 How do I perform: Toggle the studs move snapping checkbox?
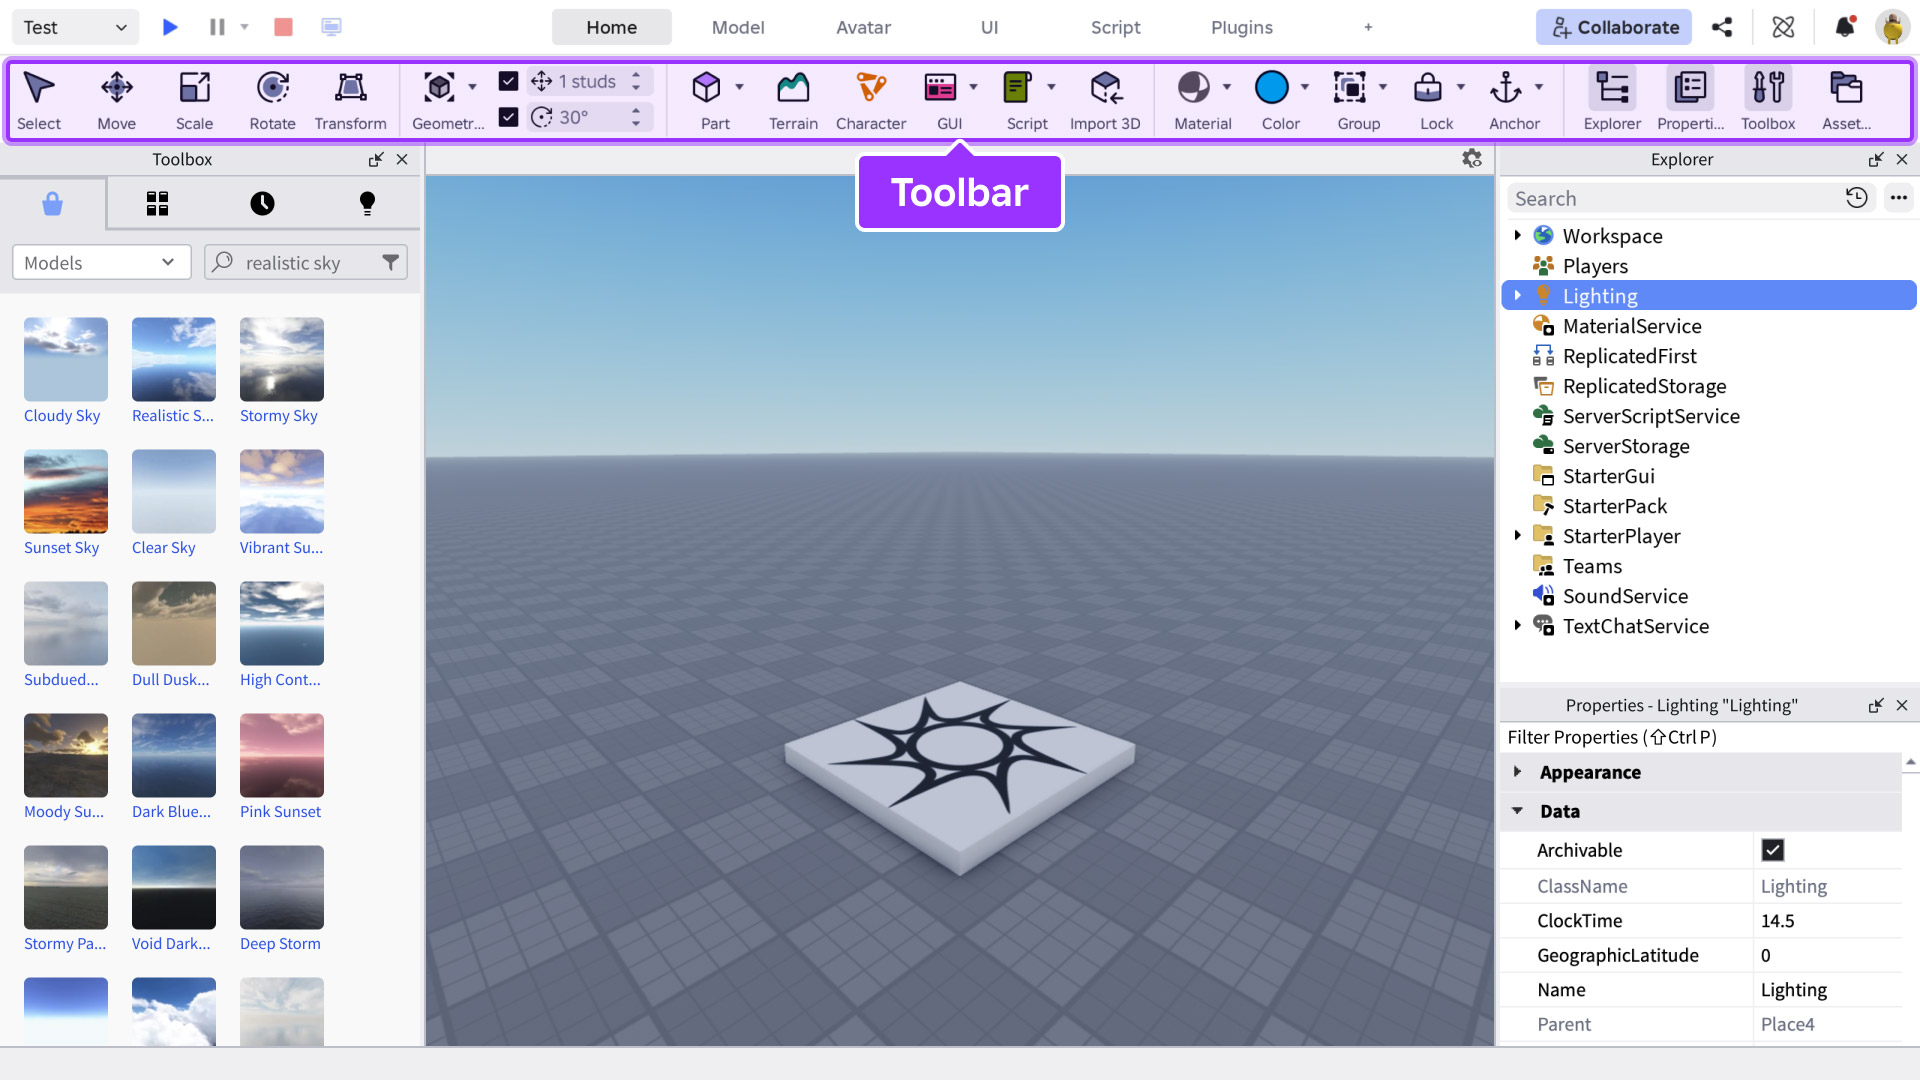point(508,81)
